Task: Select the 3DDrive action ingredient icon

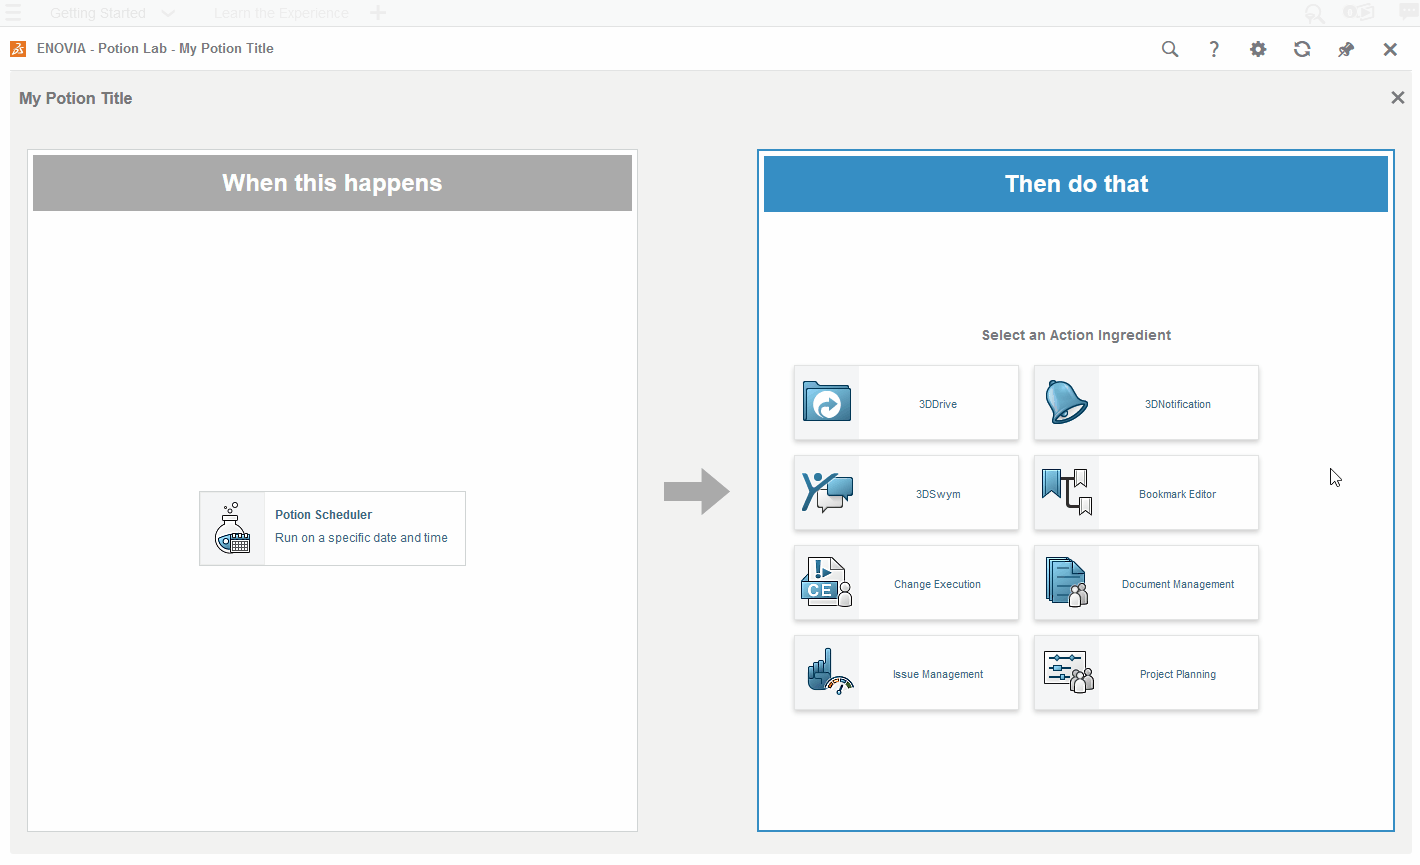Action: [x=827, y=403]
